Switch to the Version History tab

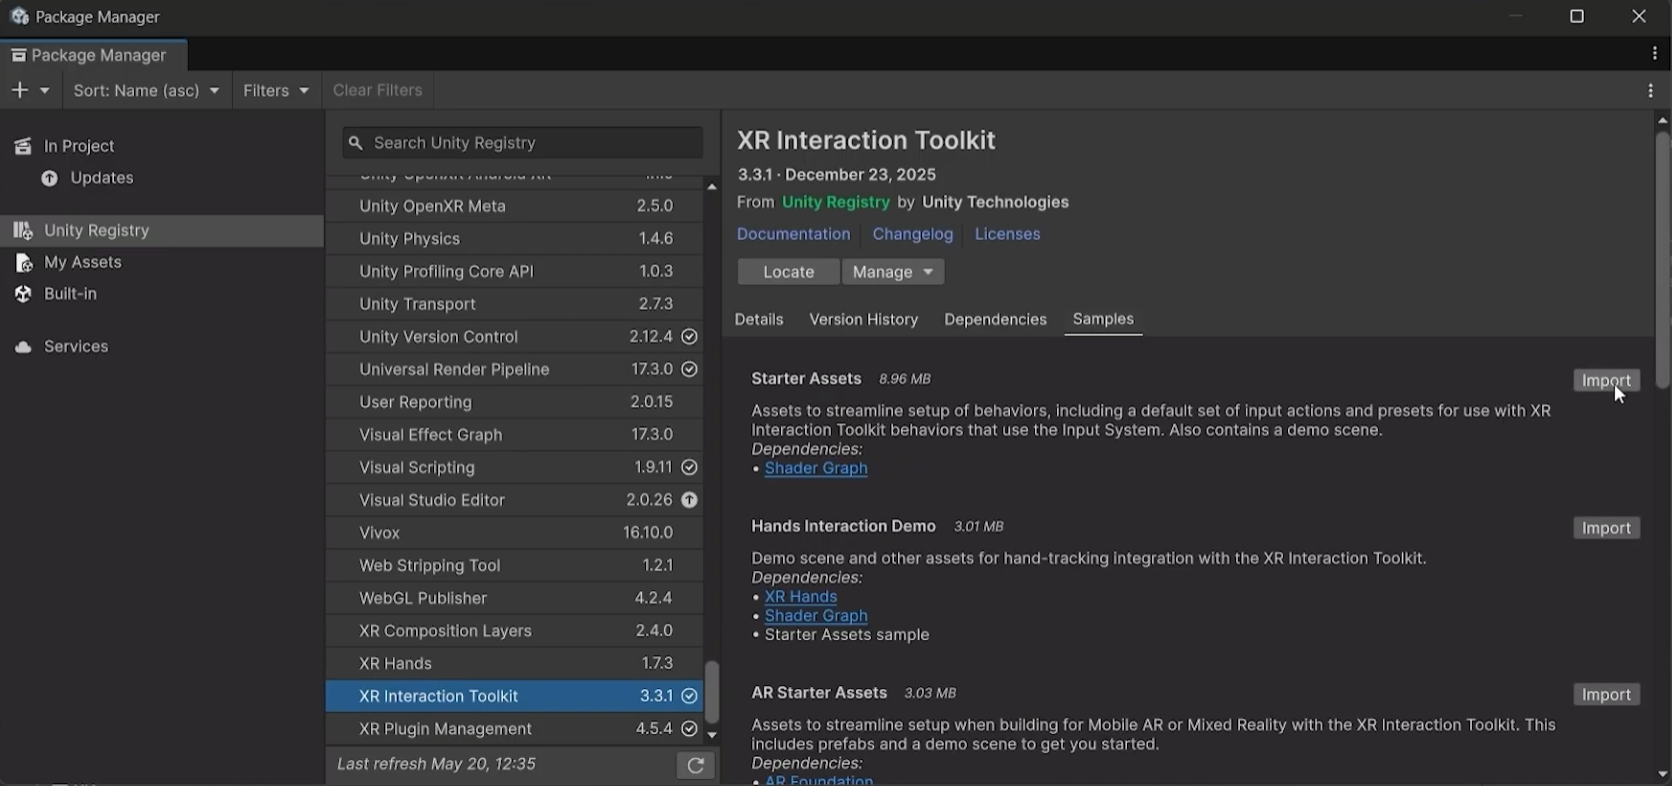[863, 320]
